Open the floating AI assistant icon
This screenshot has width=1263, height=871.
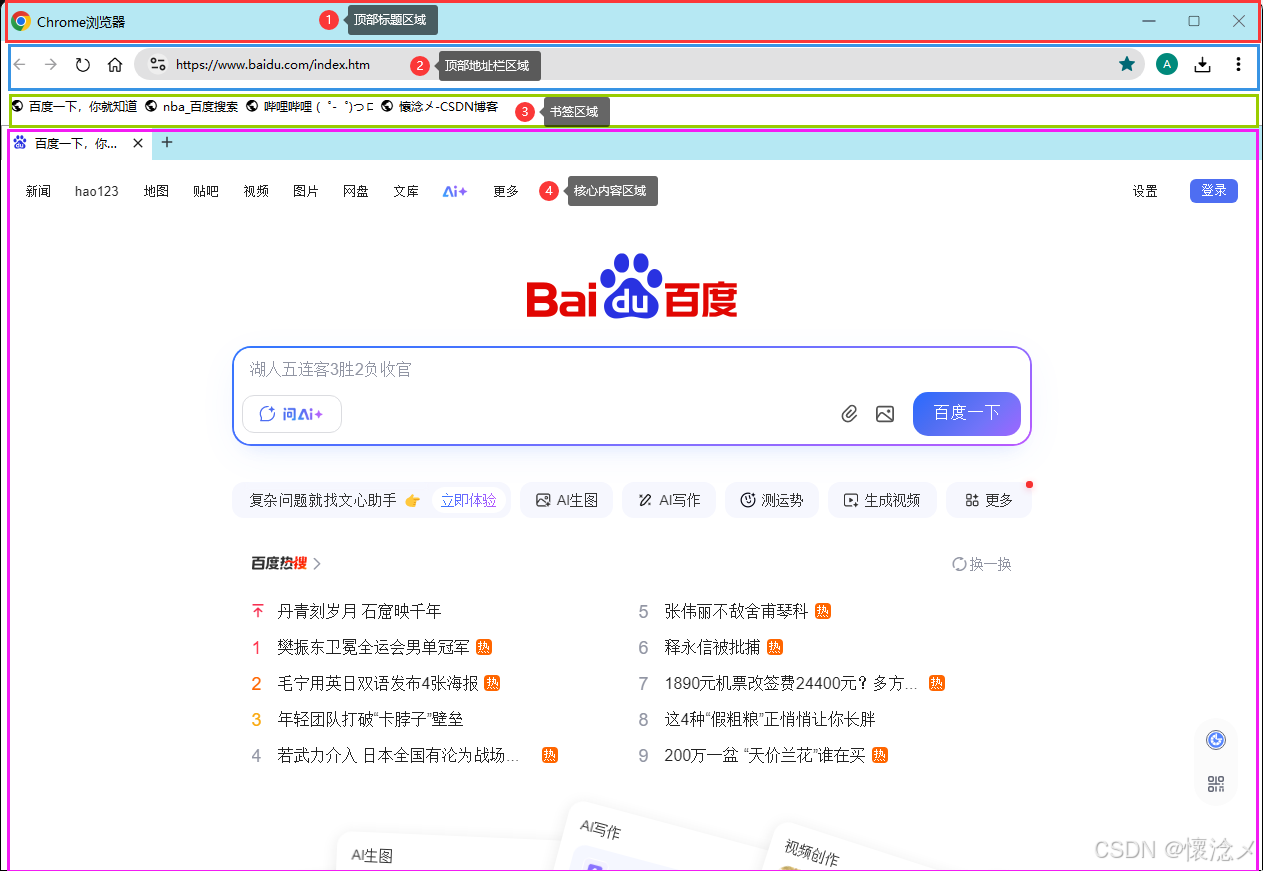click(1216, 740)
